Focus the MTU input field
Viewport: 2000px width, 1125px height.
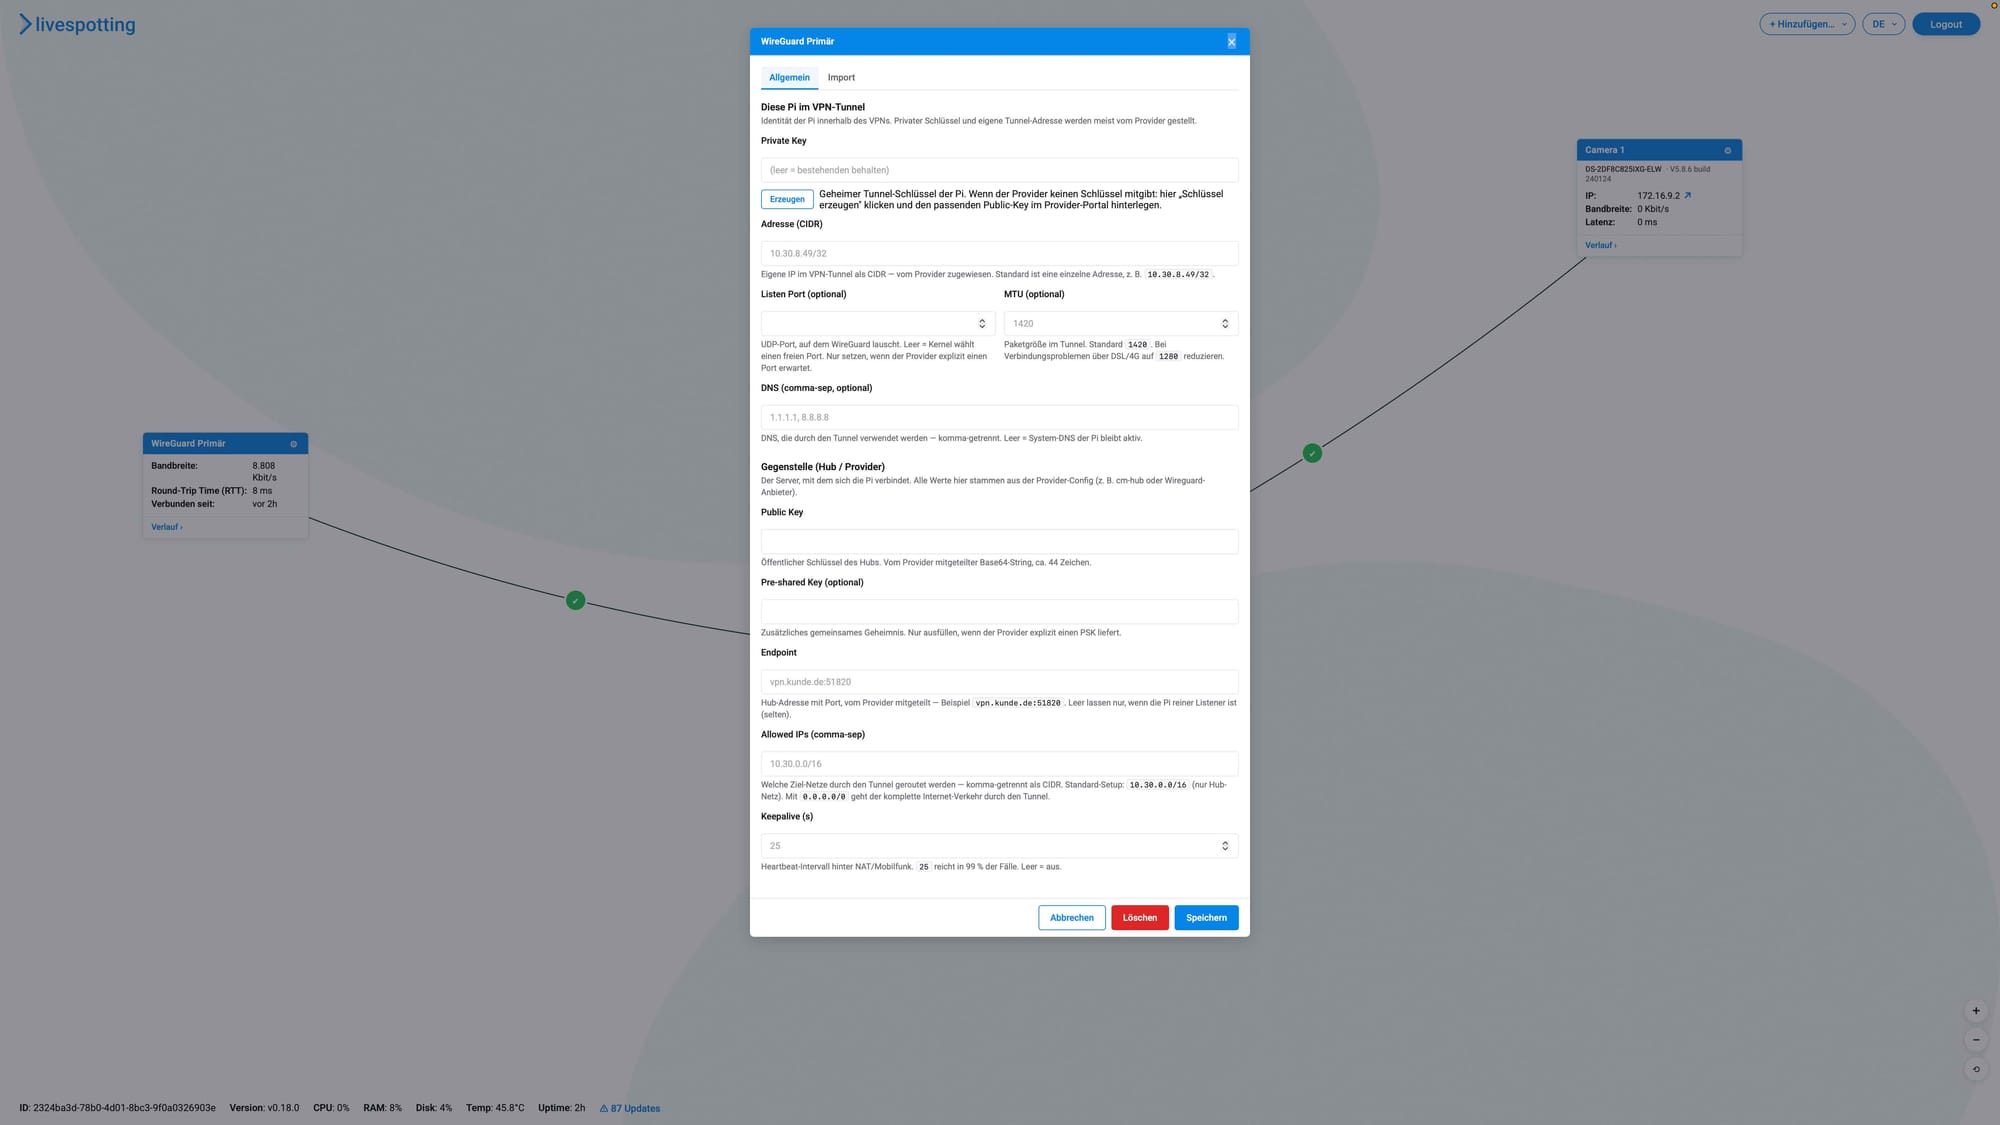pos(1121,323)
